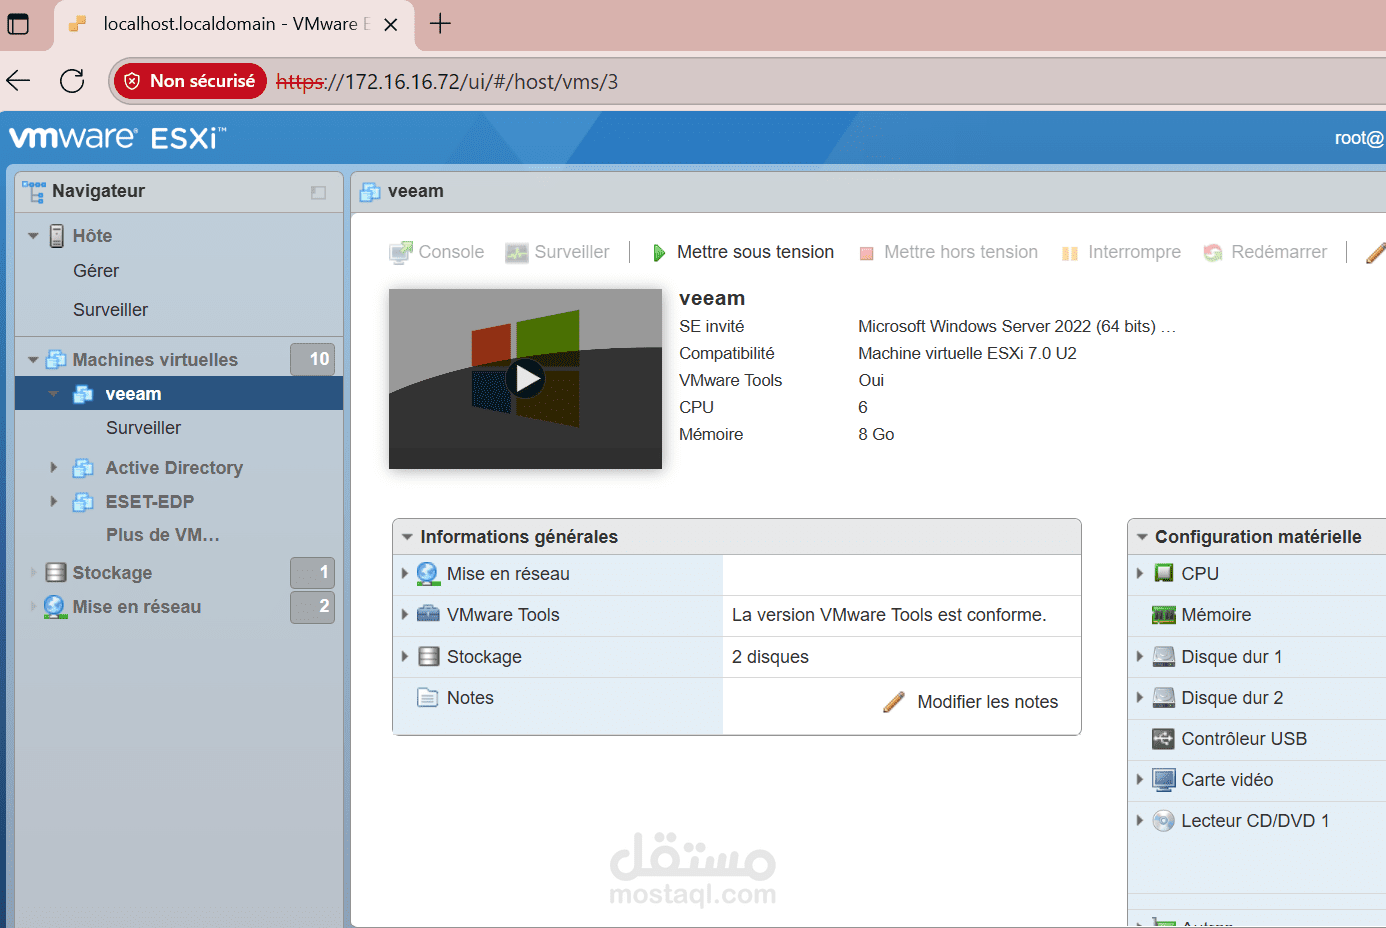Open Surveiller under Hôte
The image size is (1386, 928).
click(110, 310)
